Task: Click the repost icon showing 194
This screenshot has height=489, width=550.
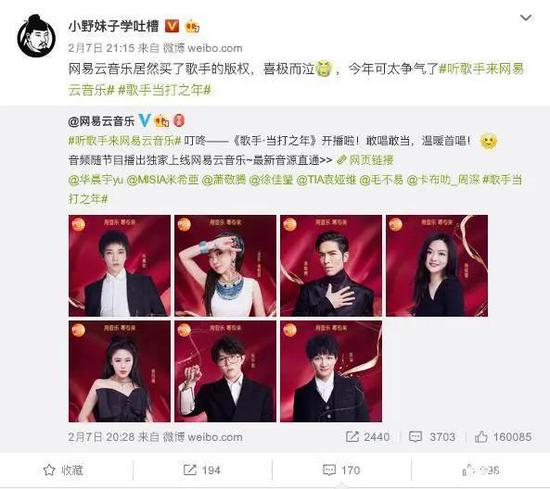Action: point(190,470)
